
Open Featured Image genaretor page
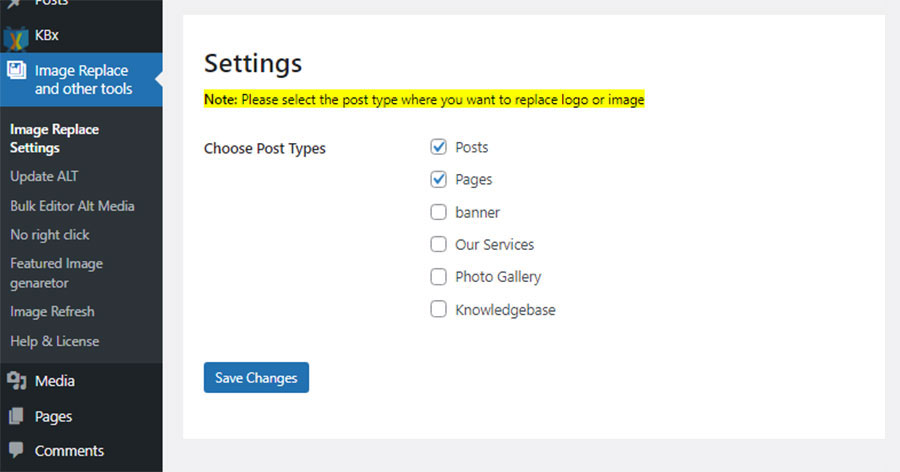coord(56,273)
